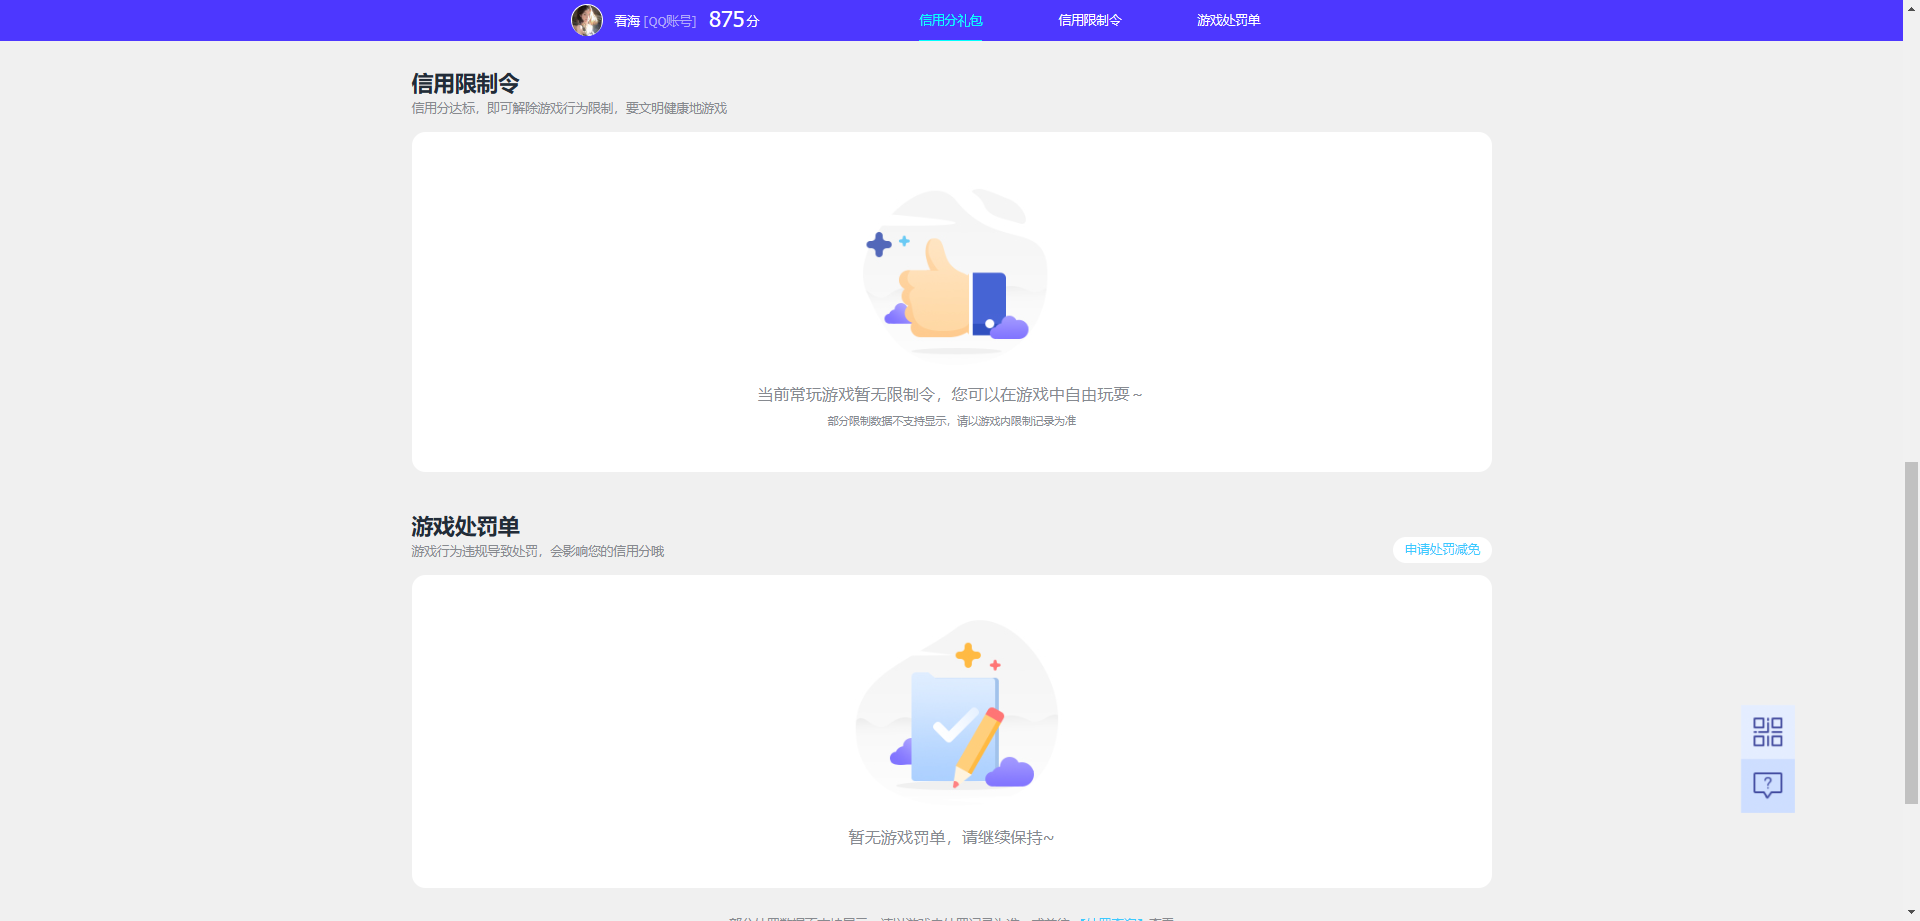The image size is (1920, 921).
Task: Switch to the 信用限制令 tab
Action: (x=1090, y=20)
